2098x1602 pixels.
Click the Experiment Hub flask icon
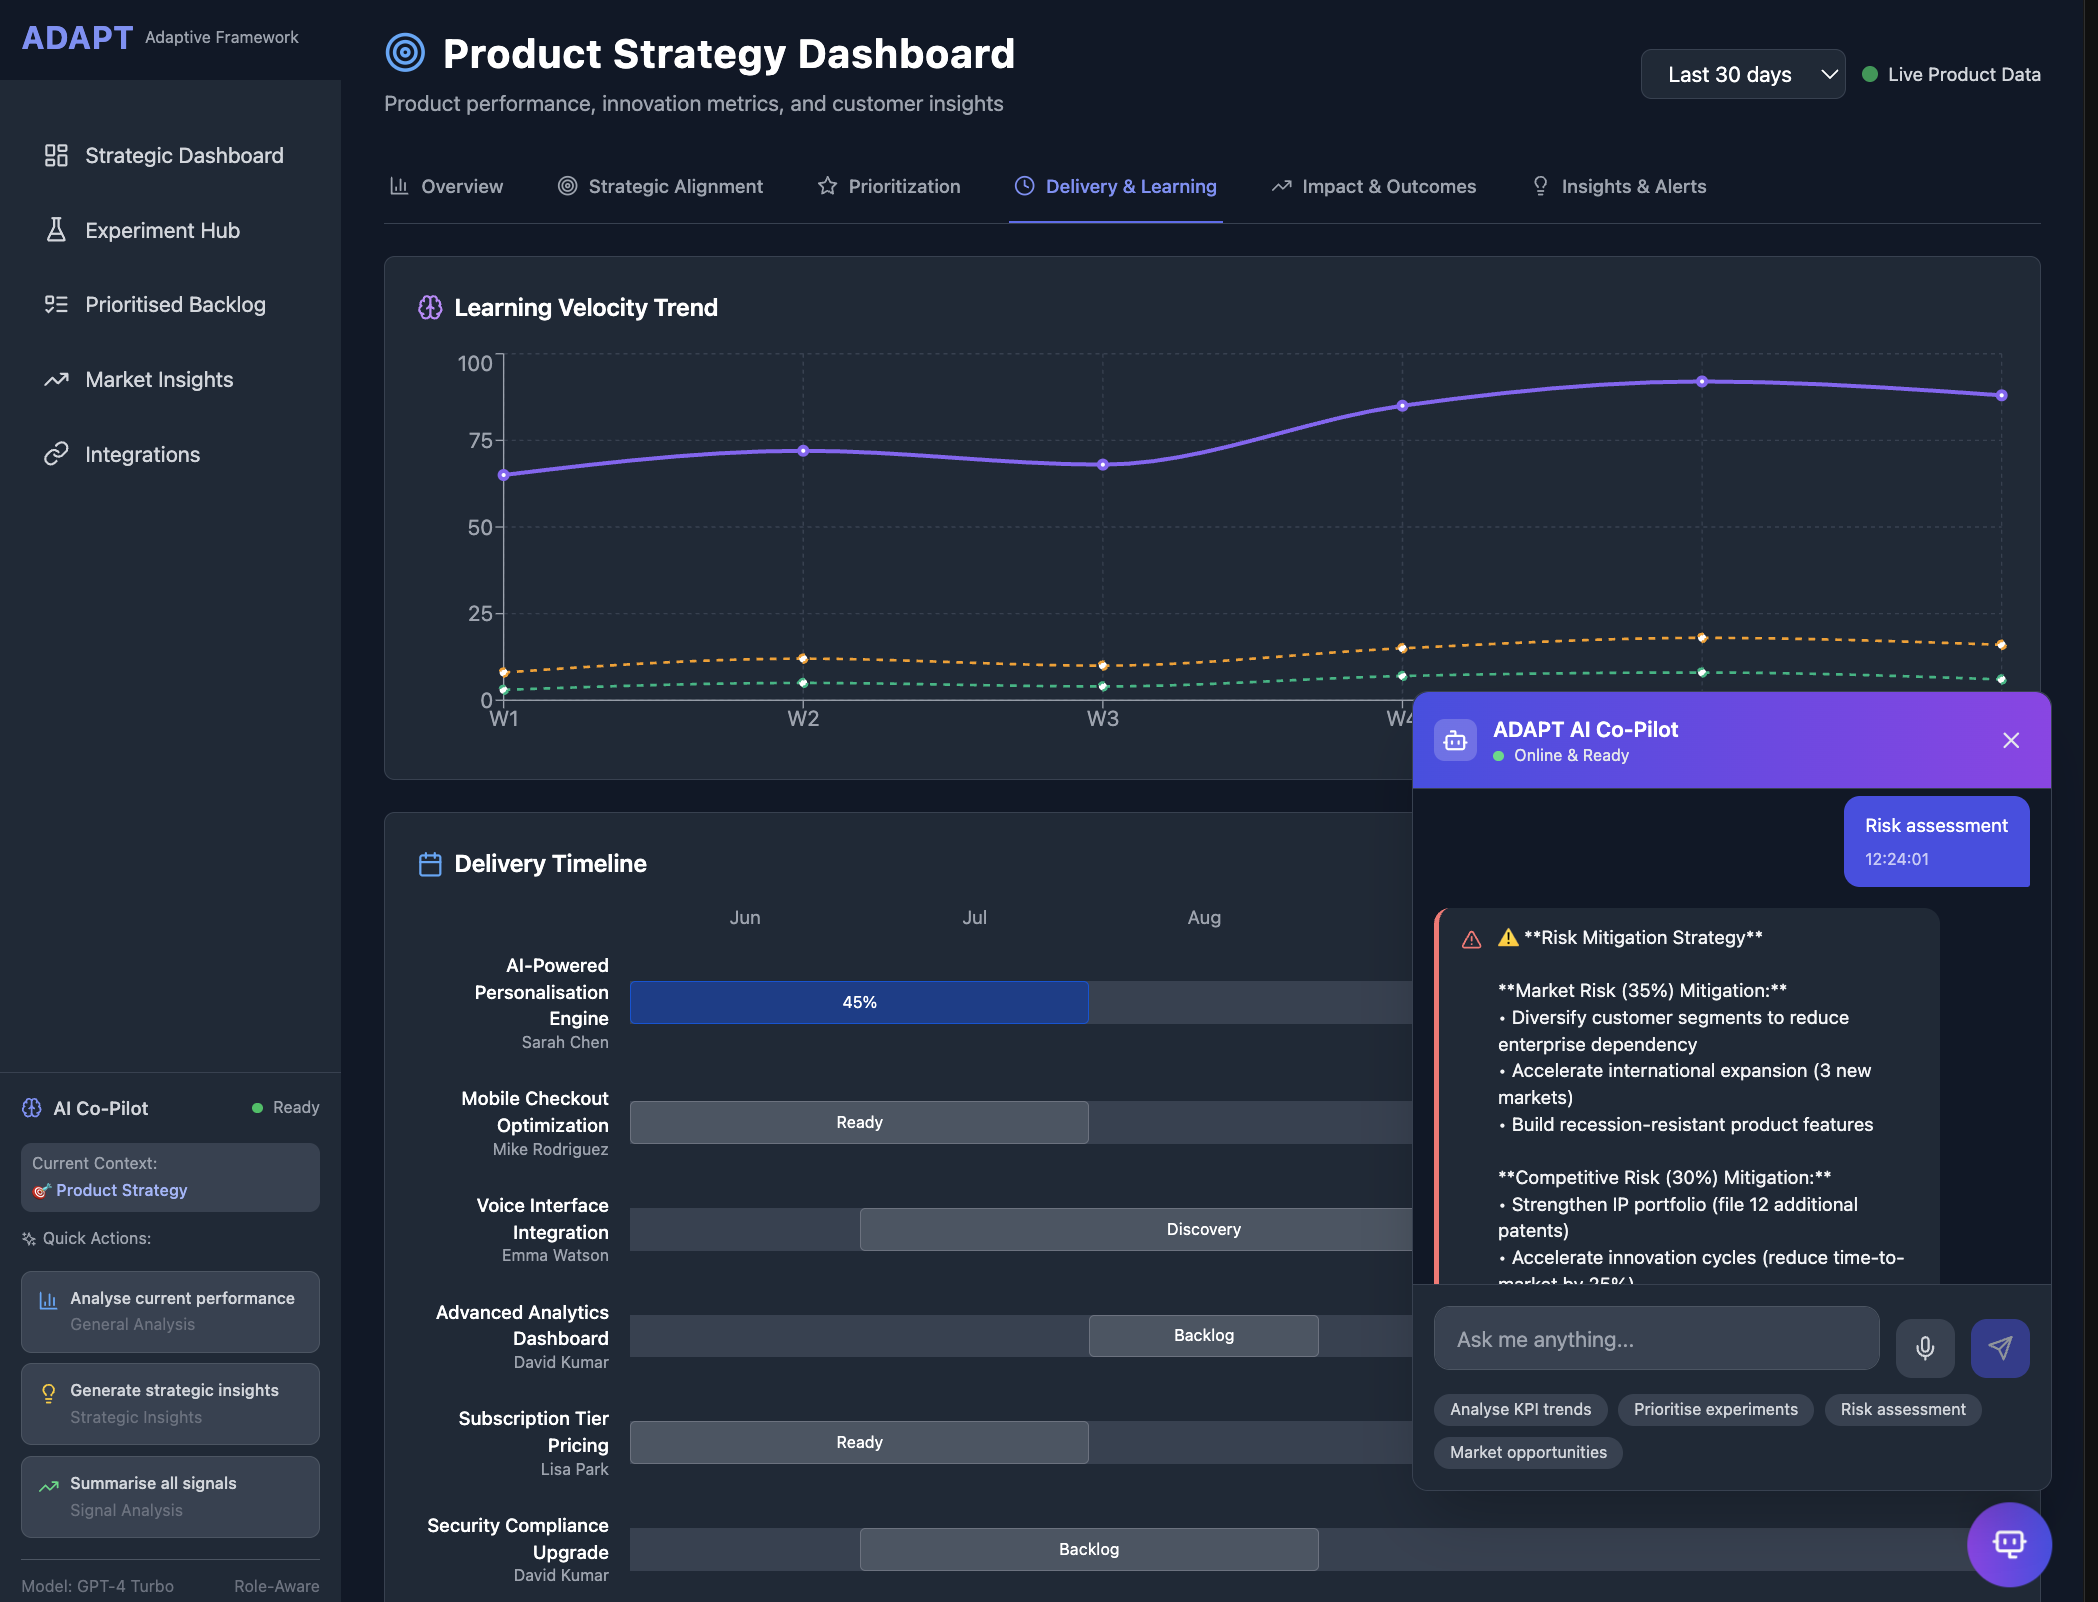56,230
